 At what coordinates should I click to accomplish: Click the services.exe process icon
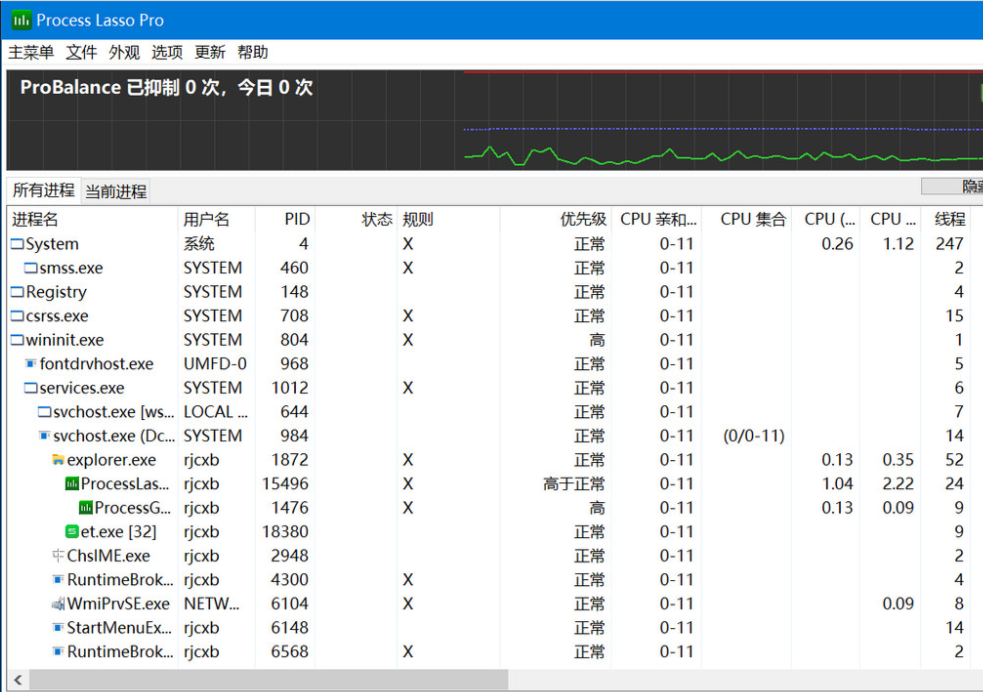31,388
